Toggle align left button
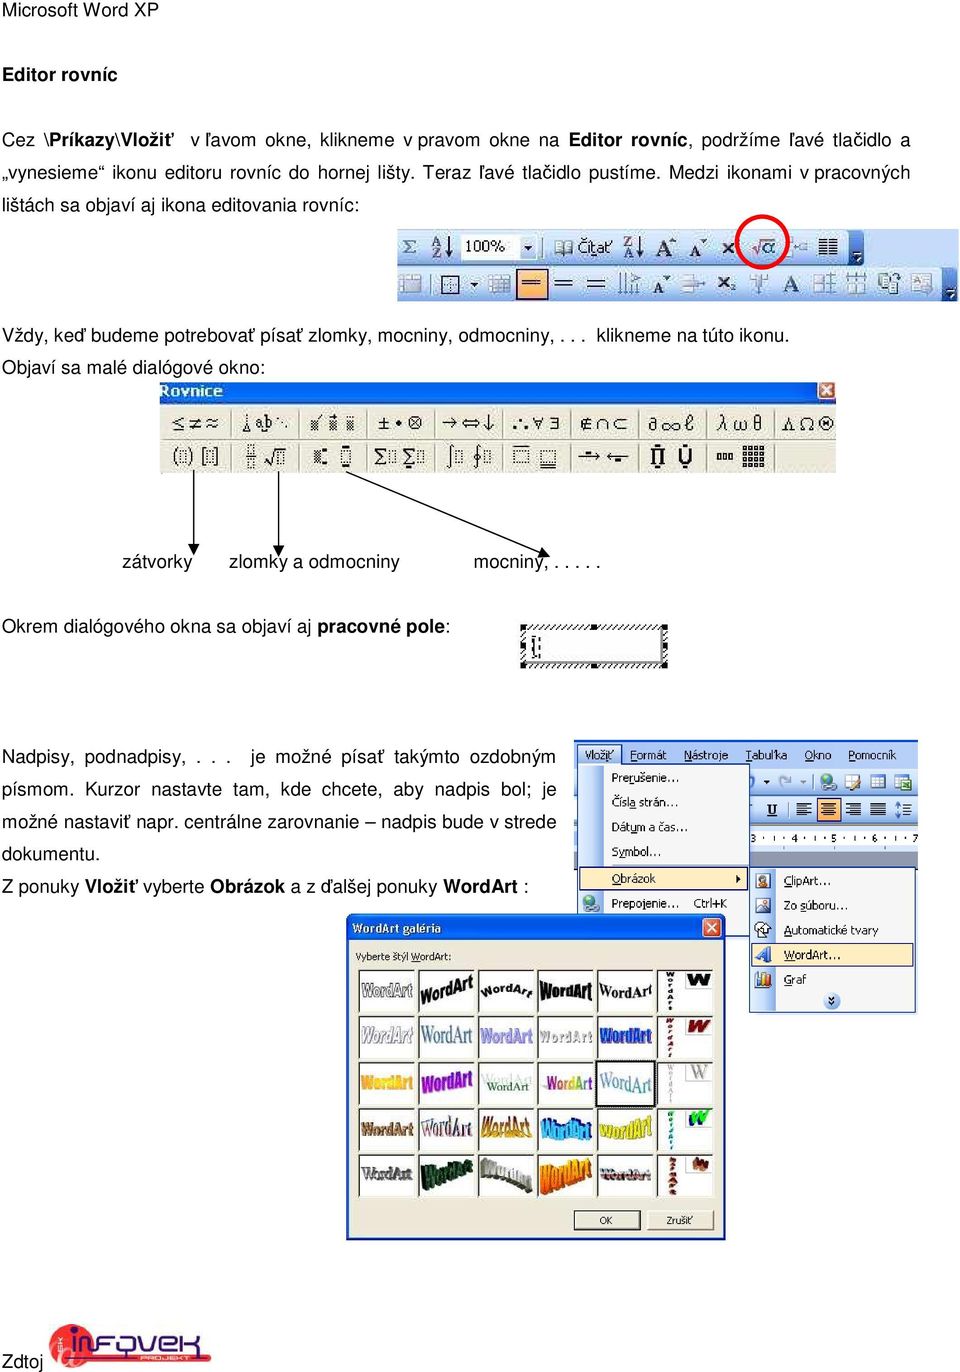960x1372 pixels. pyautogui.click(x=804, y=810)
